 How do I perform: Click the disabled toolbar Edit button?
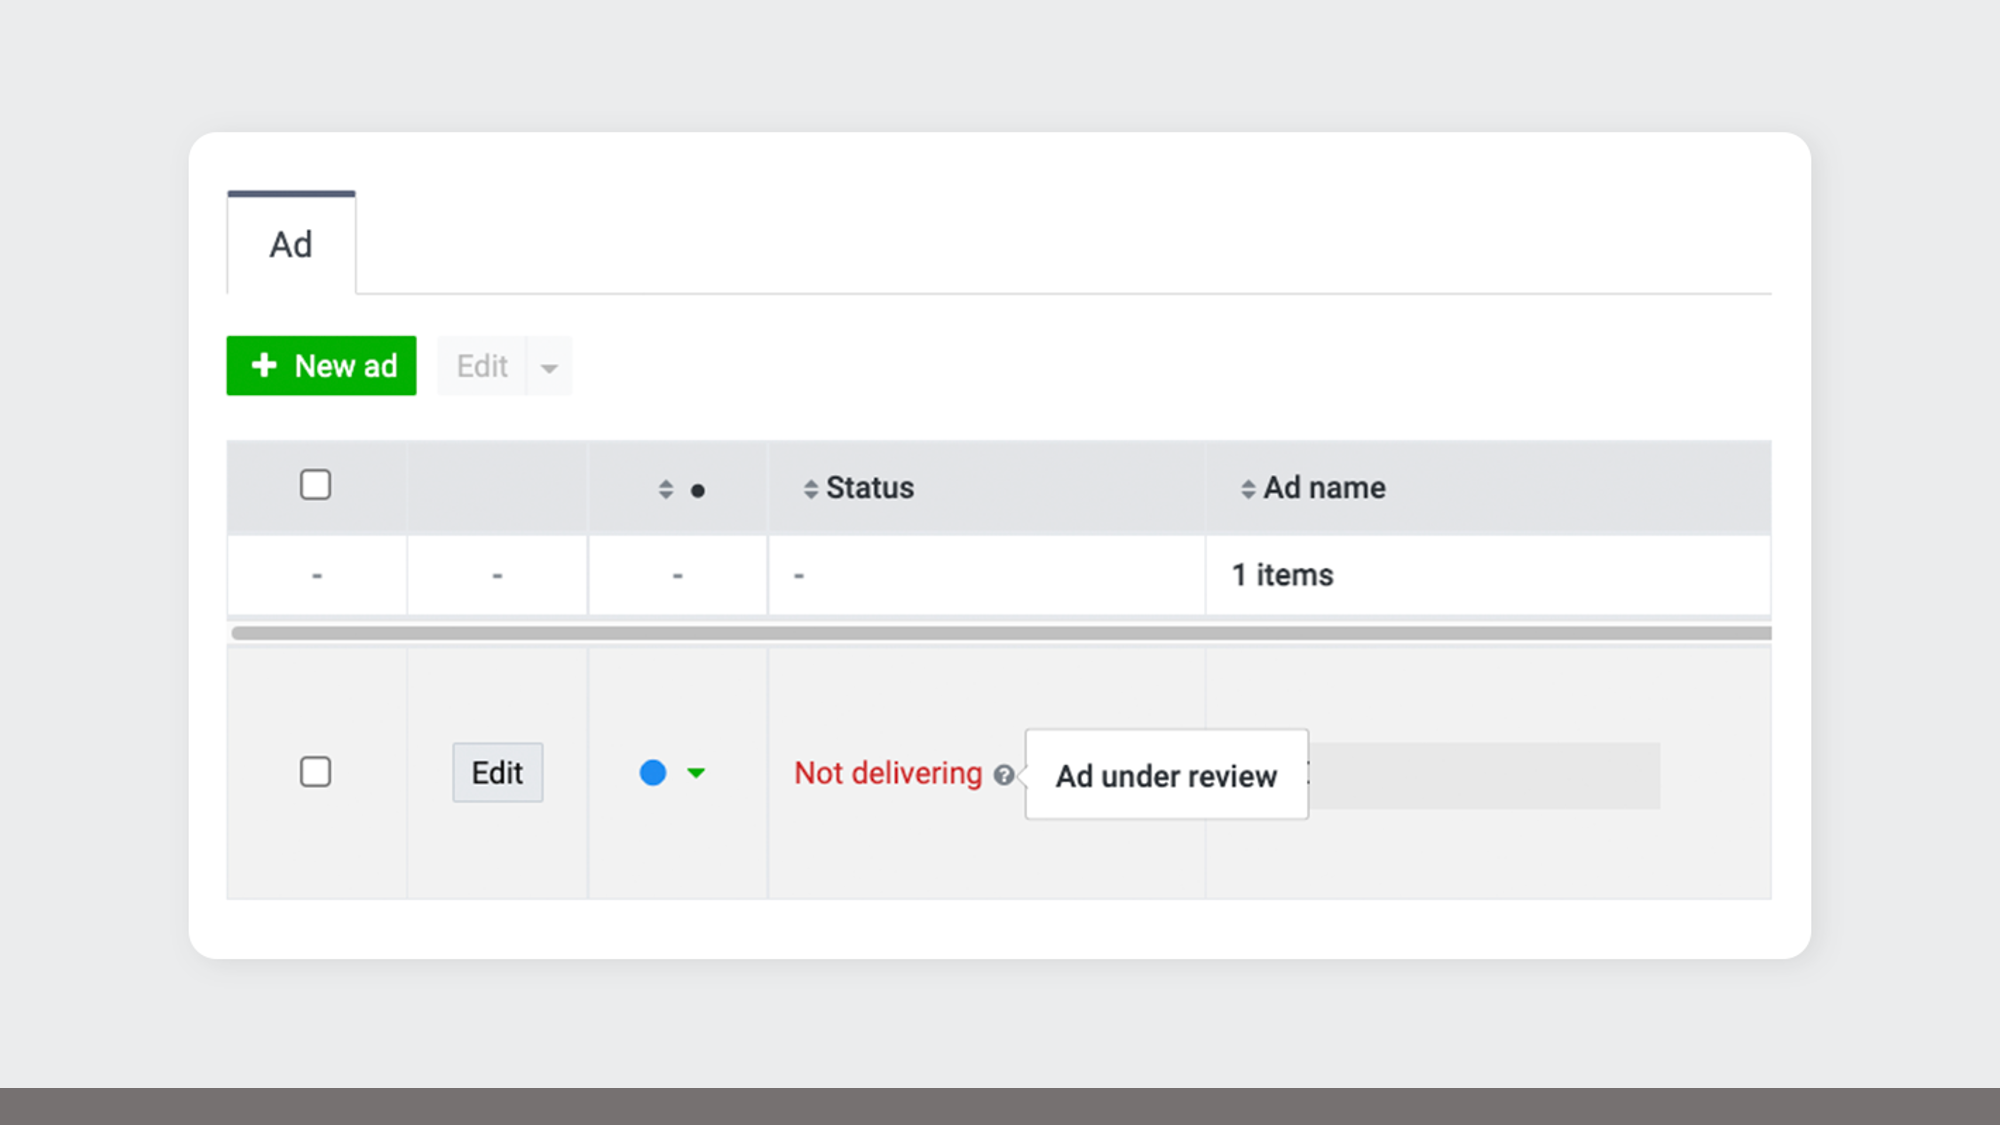pos(482,366)
